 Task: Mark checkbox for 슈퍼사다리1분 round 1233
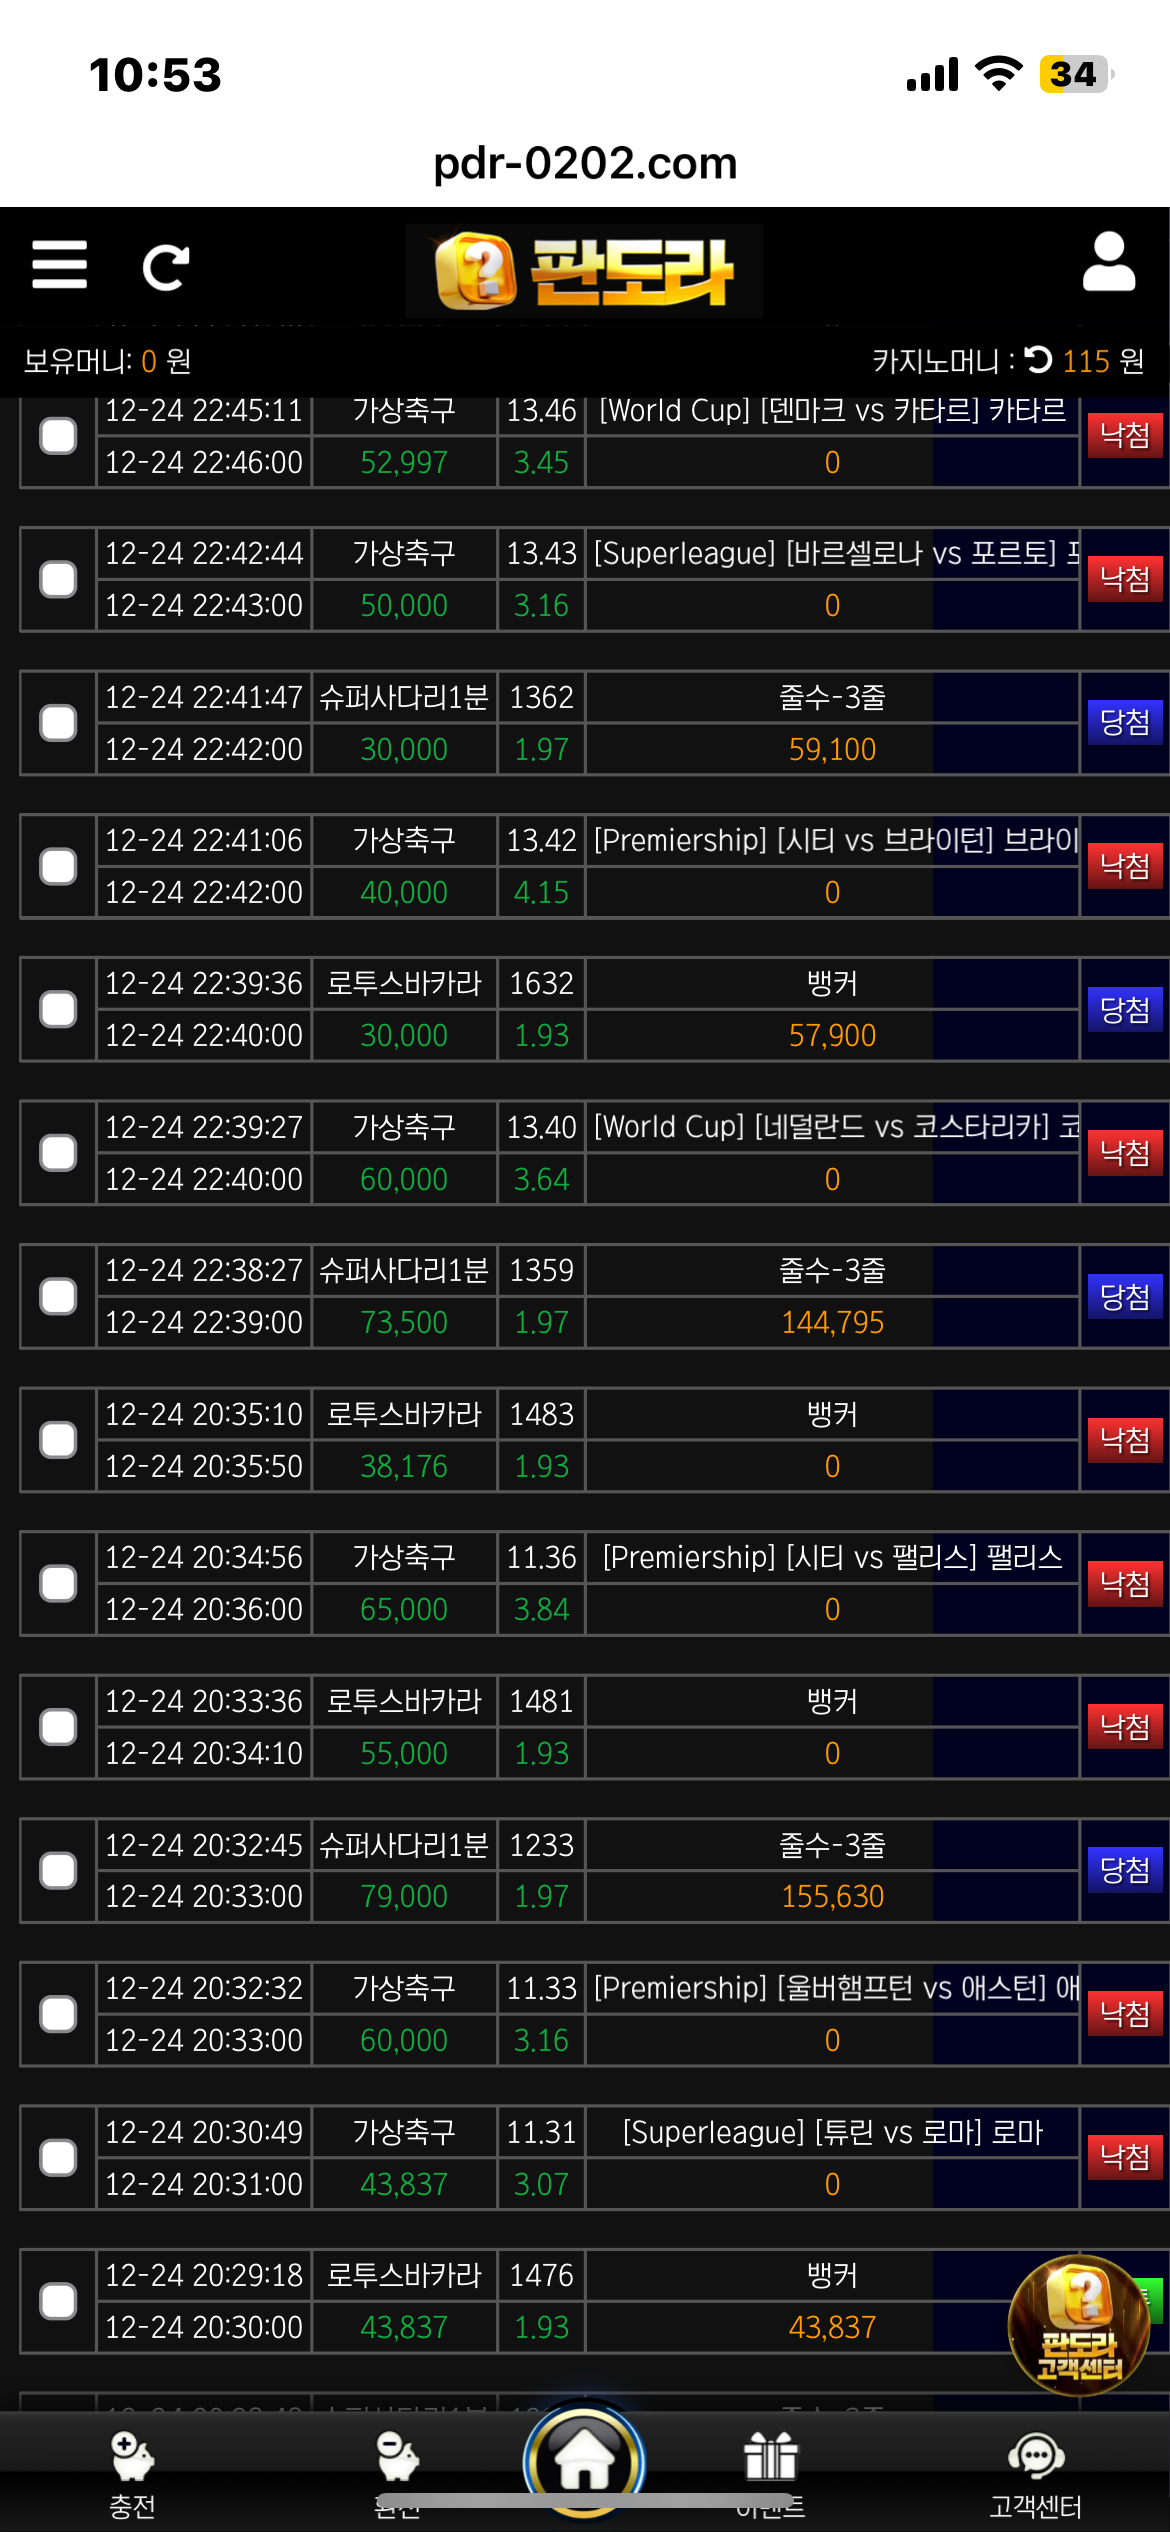[x=58, y=1870]
